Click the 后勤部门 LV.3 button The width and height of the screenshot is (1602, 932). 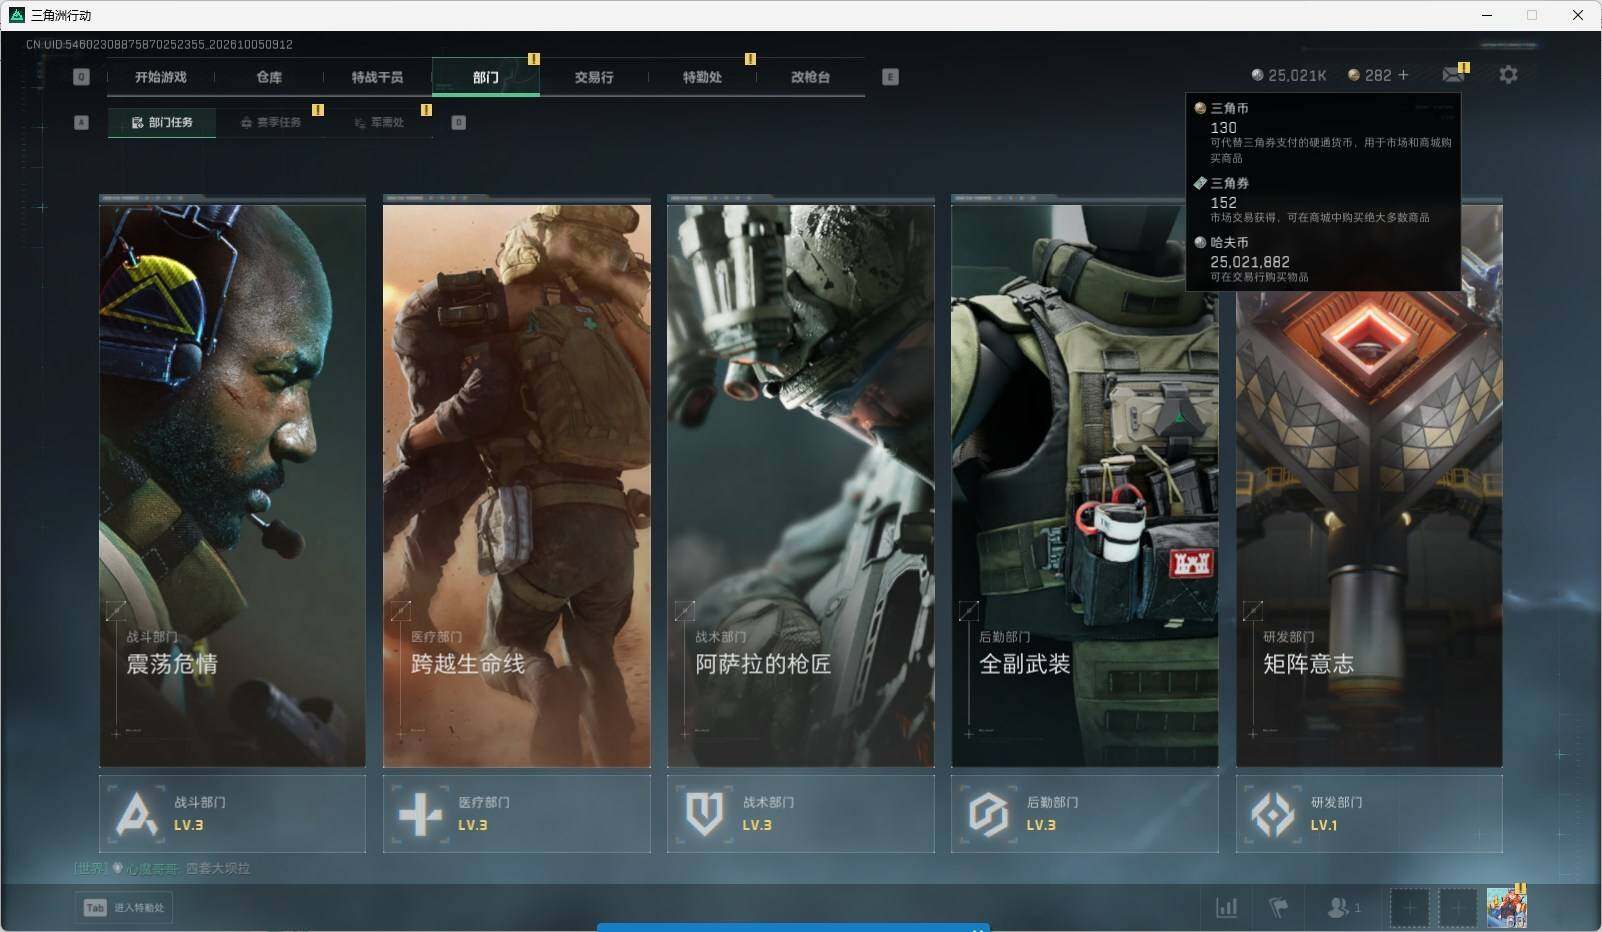click(x=1084, y=814)
